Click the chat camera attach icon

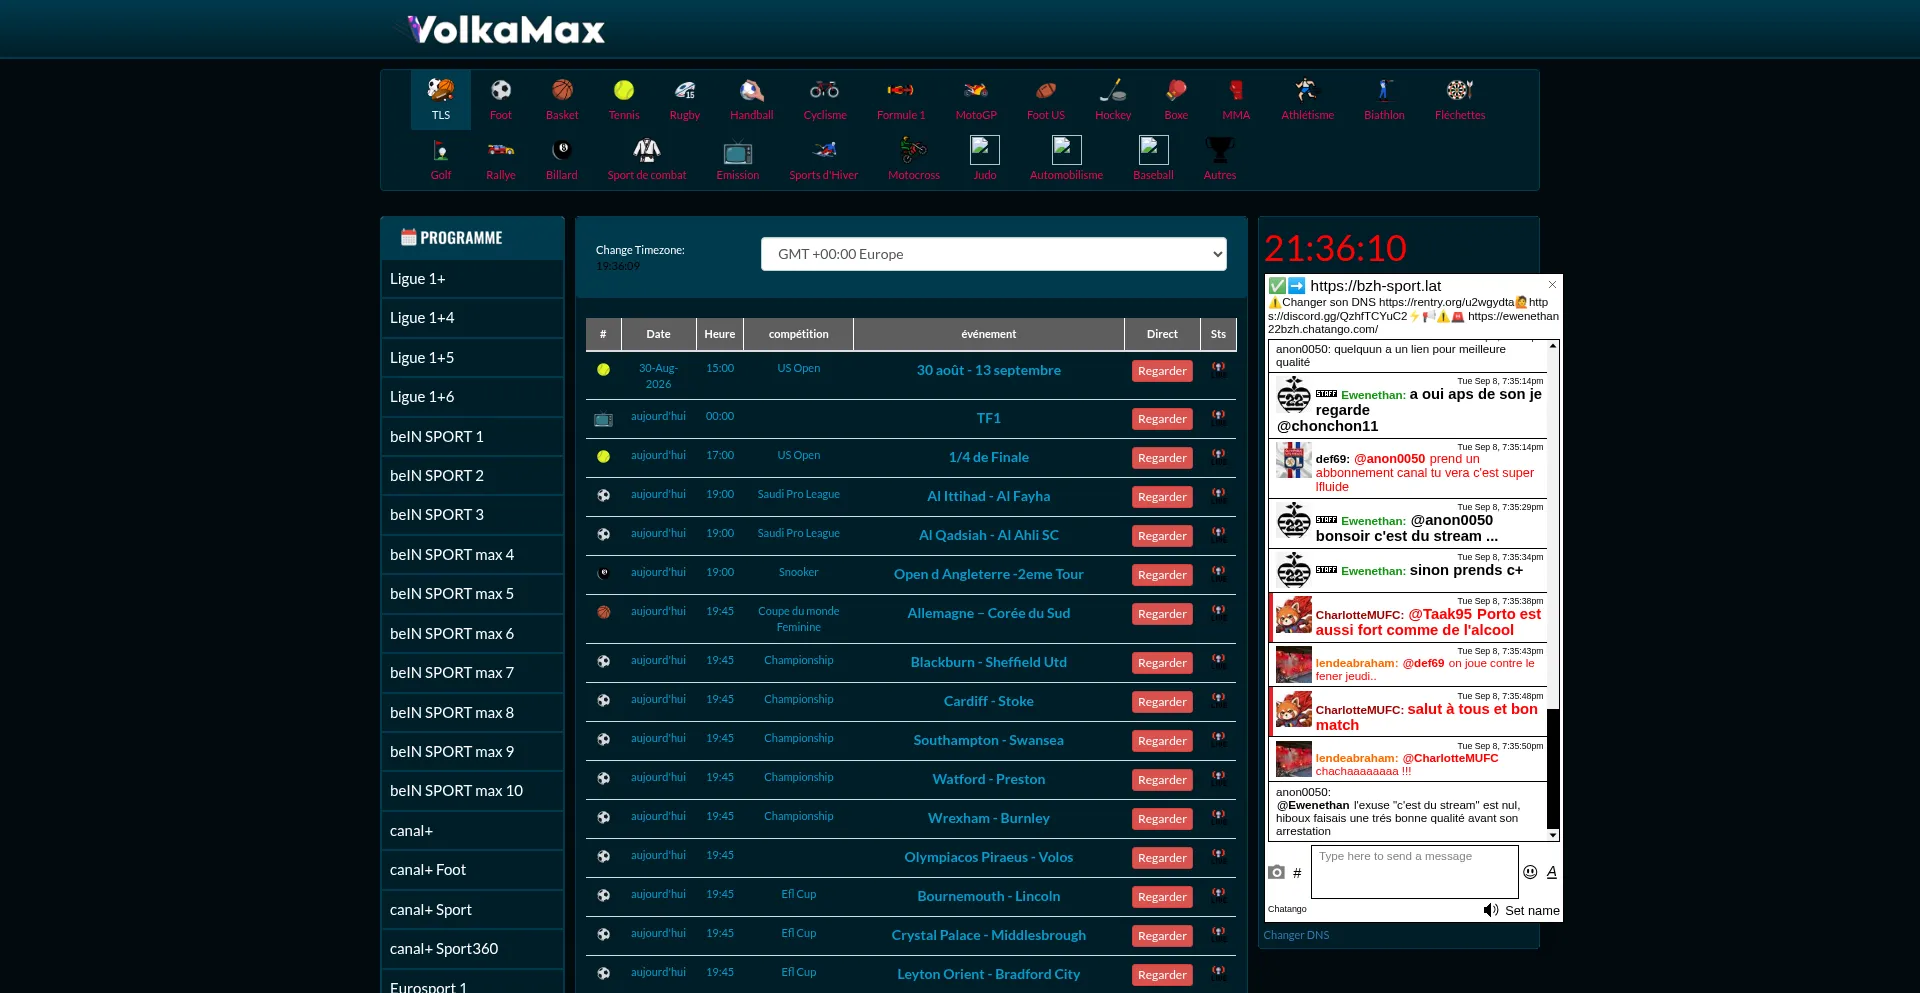coord(1276,872)
